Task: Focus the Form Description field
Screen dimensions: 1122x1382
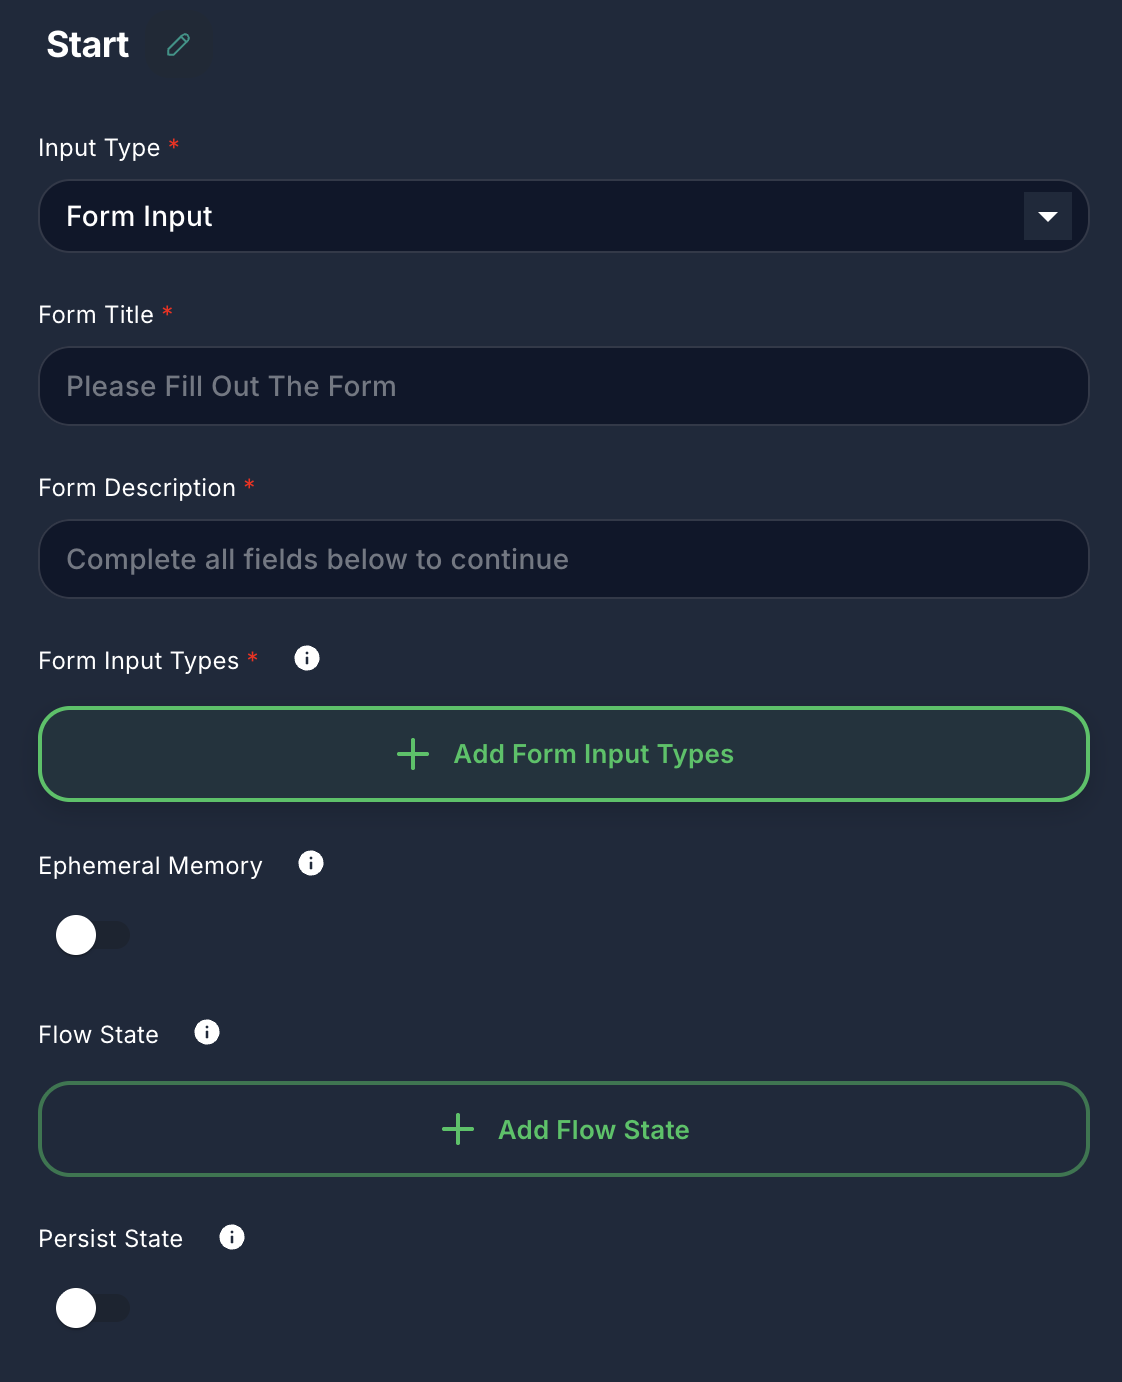Action: click(x=563, y=559)
